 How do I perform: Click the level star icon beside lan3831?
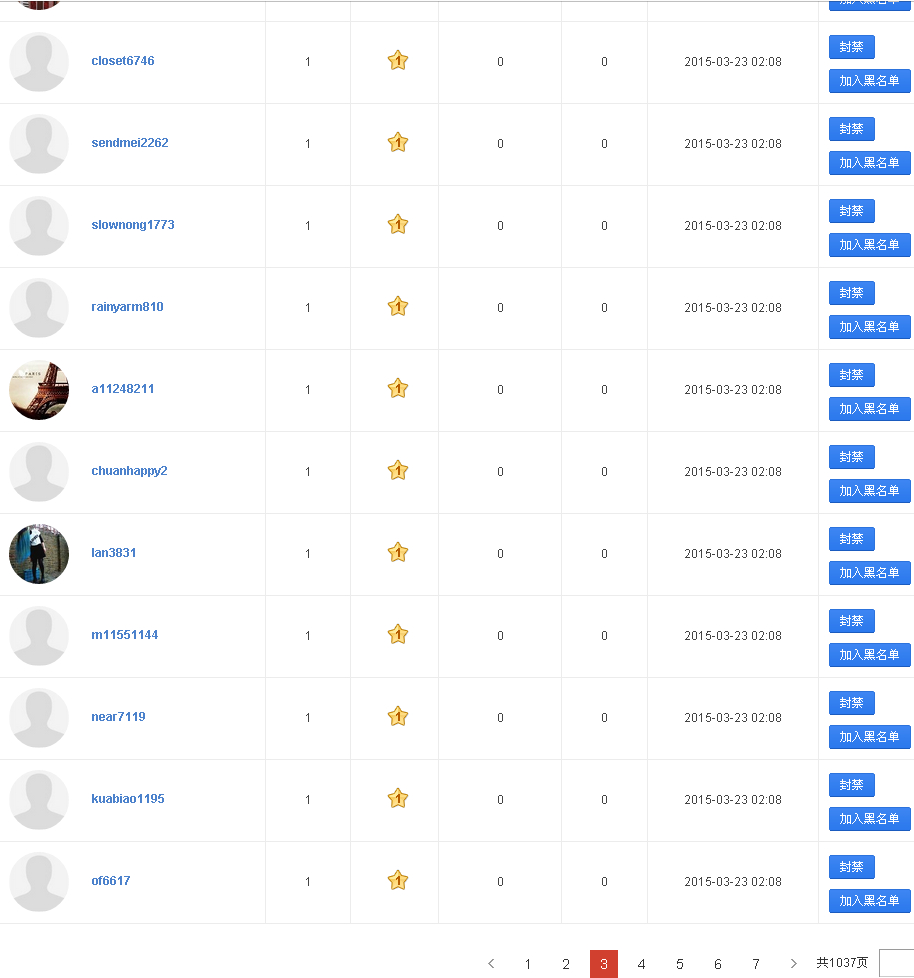click(398, 553)
